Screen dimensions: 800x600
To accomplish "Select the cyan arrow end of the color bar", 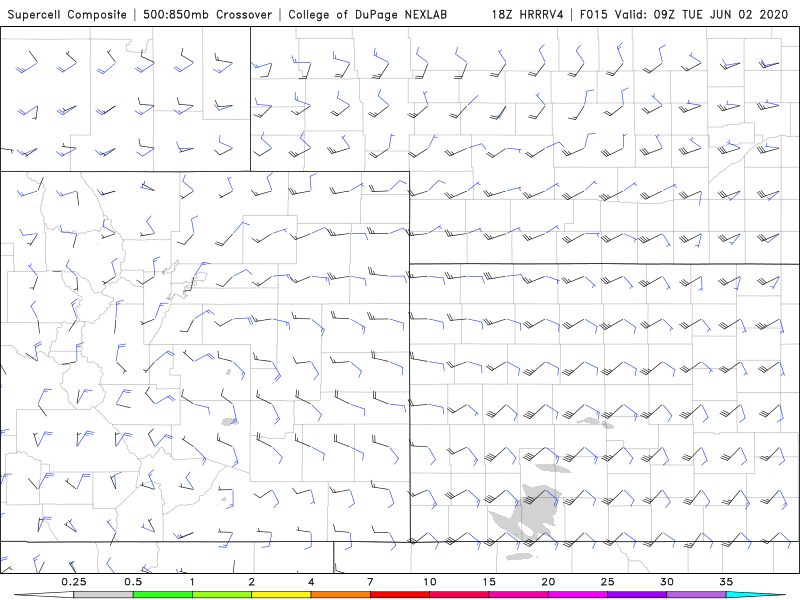I will [x=756, y=595].
